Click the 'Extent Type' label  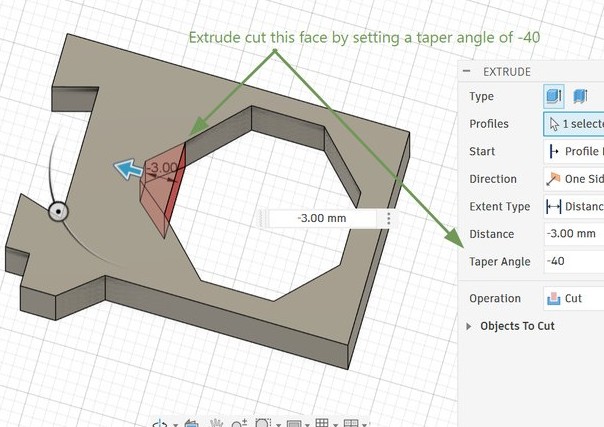[500, 207]
